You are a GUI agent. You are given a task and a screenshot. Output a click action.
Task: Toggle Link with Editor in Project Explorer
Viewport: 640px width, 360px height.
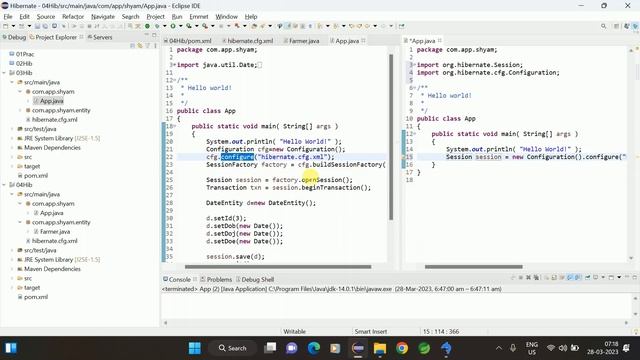coord(140,45)
